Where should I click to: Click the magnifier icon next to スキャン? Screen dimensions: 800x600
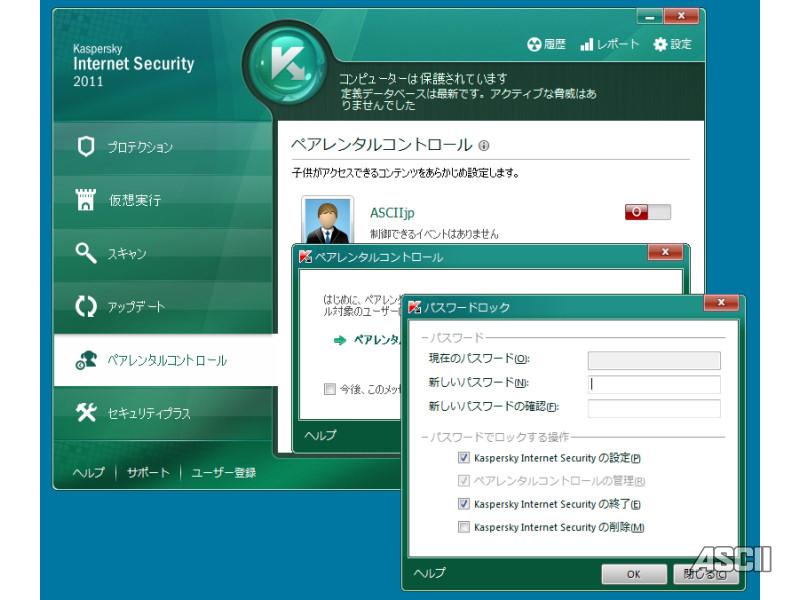click(x=86, y=253)
